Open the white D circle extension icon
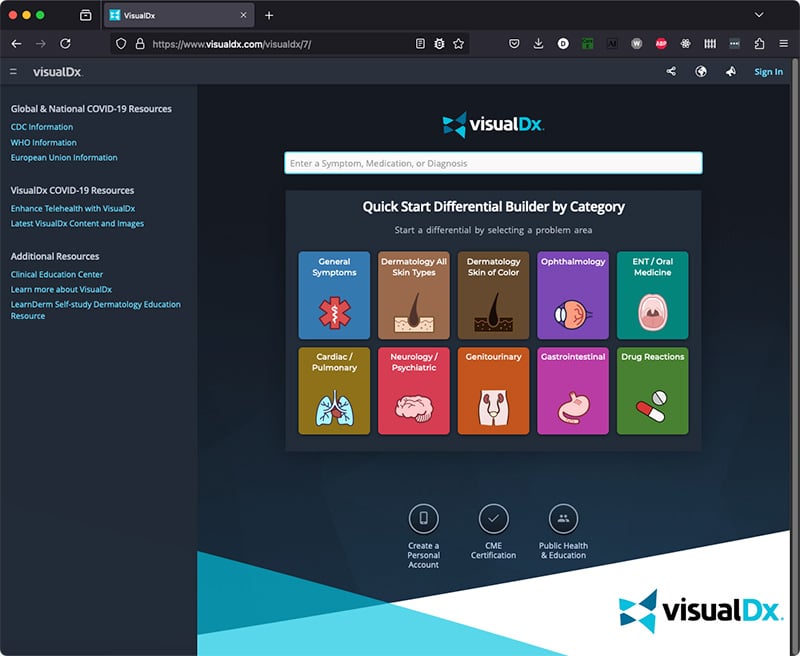This screenshot has width=800, height=656. tap(563, 44)
